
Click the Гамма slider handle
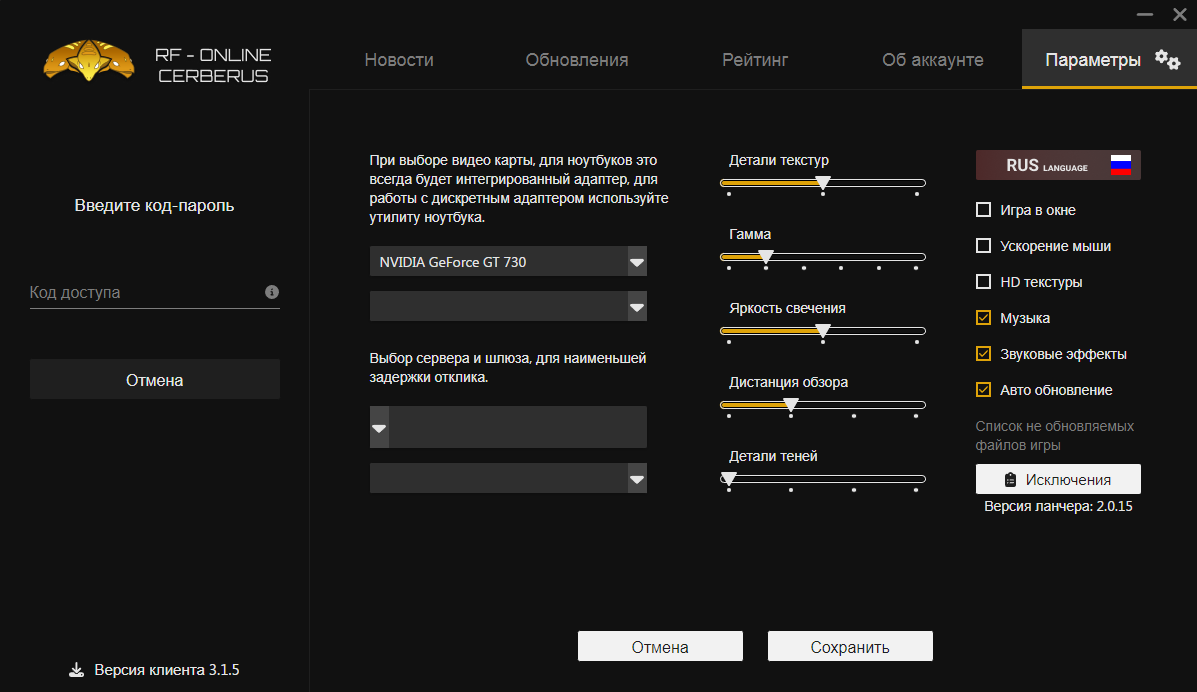click(766, 257)
